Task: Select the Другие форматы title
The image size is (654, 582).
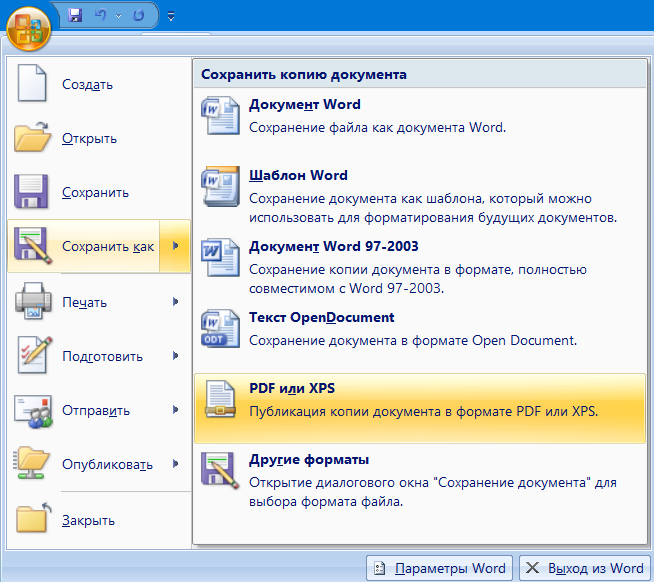Action: point(309,460)
